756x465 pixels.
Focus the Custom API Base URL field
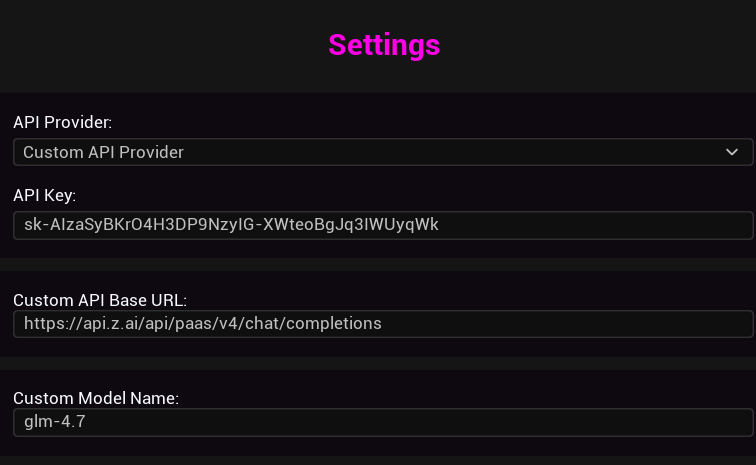382,324
